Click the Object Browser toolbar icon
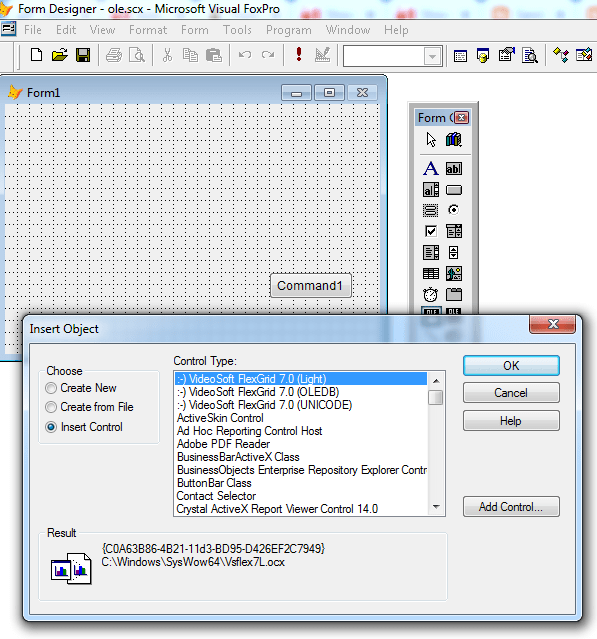 tap(584, 55)
